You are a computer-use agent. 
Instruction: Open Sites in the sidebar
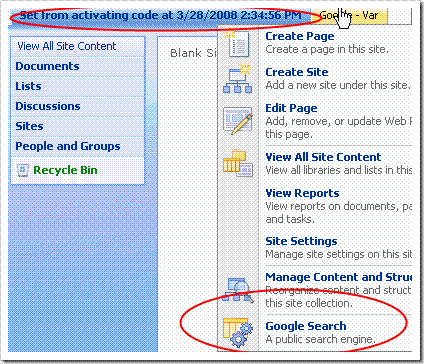[29, 126]
